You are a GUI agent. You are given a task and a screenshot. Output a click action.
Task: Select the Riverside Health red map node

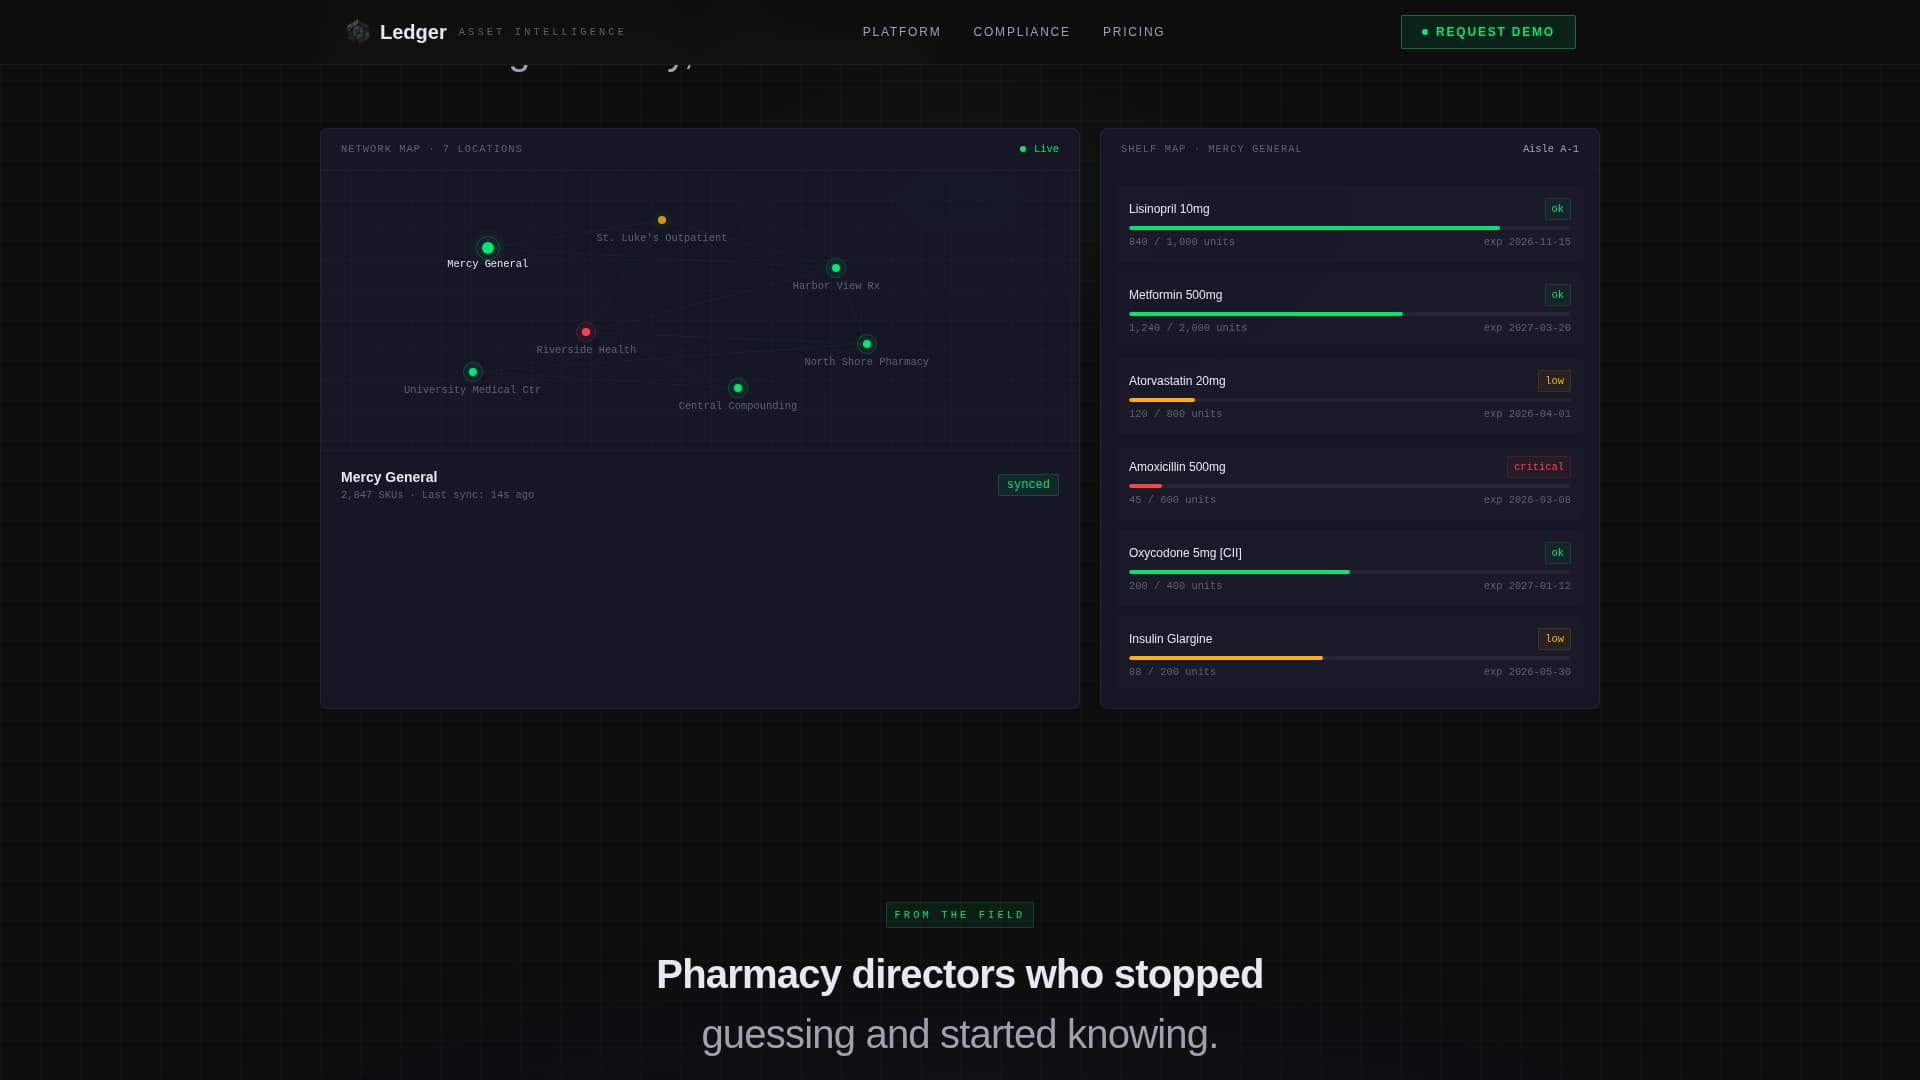(x=586, y=332)
